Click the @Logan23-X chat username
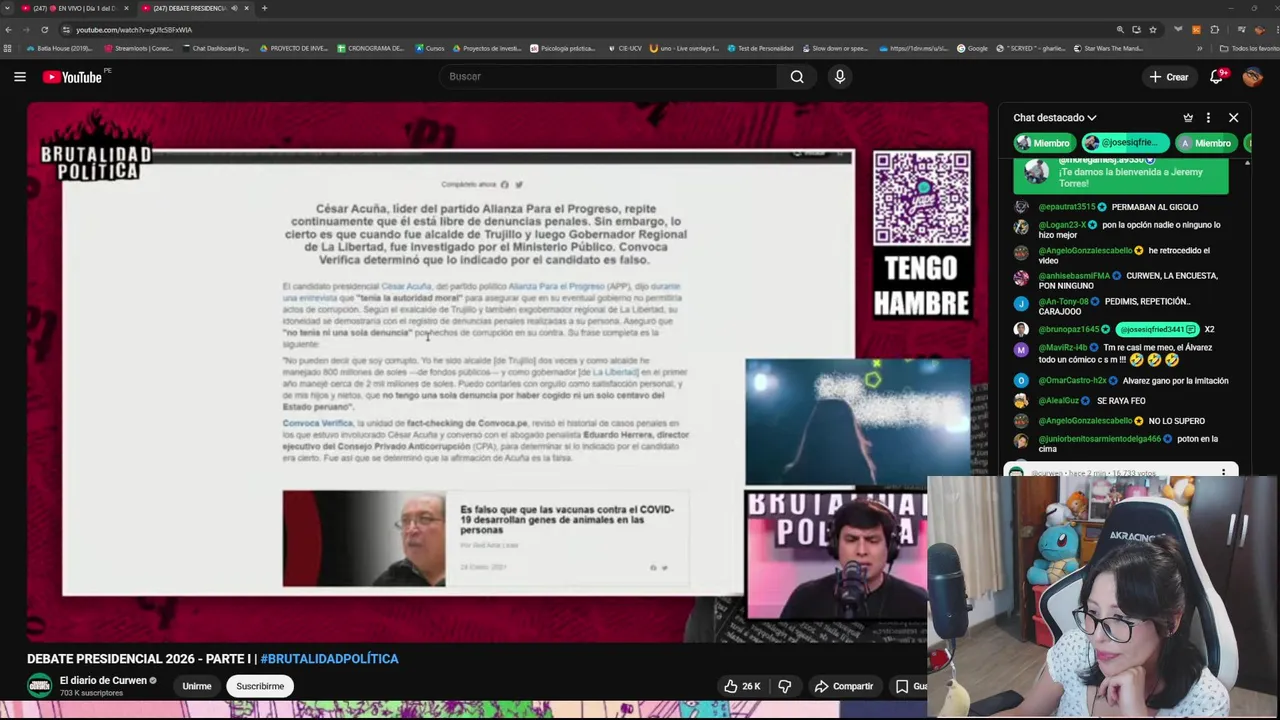1280x720 pixels. (1062, 225)
